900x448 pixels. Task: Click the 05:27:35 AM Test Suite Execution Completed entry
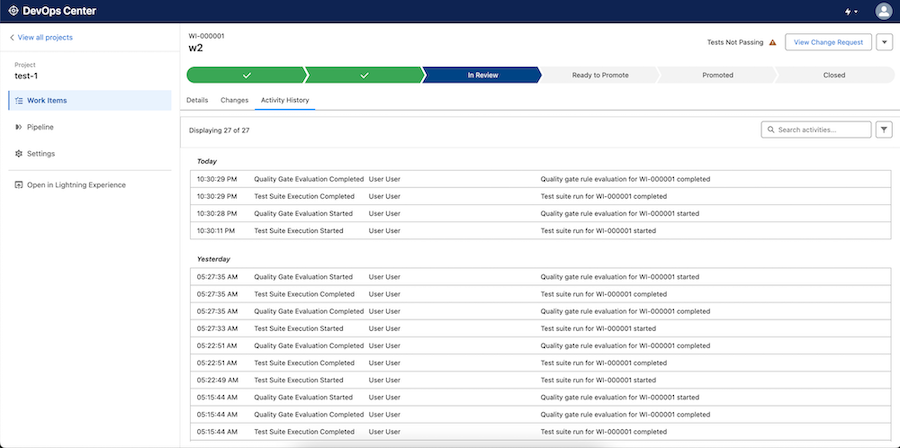[541, 294]
